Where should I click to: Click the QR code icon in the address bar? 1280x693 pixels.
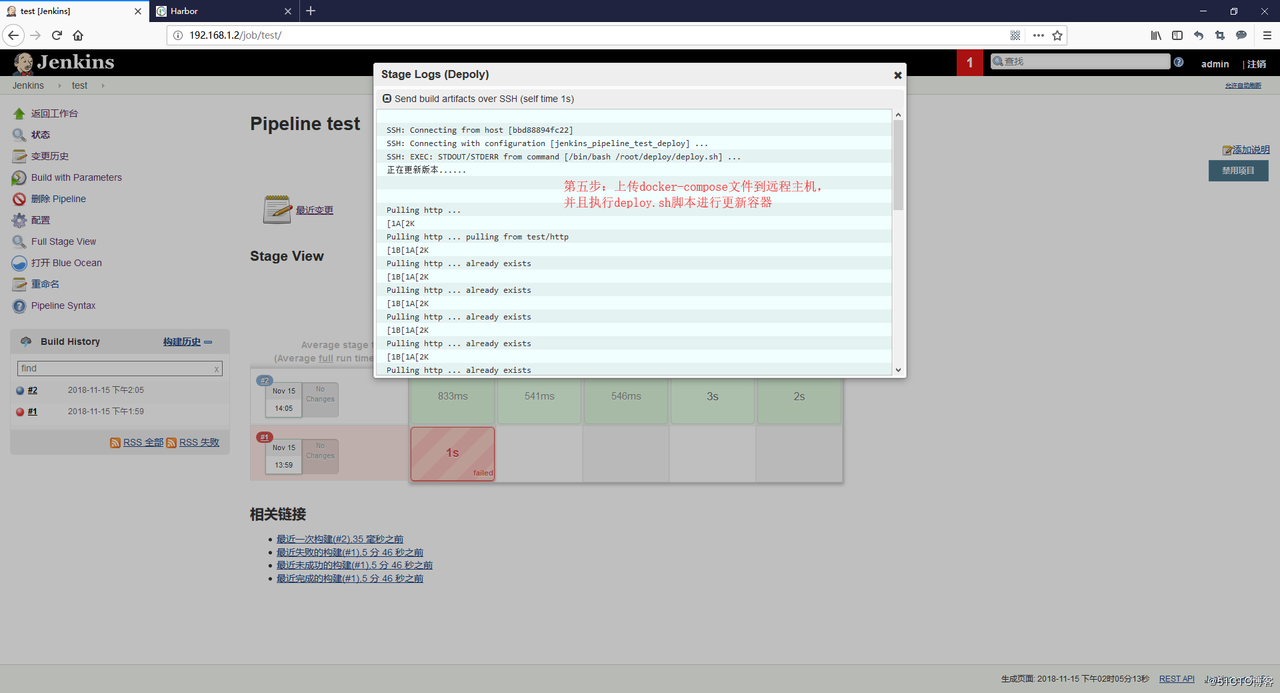click(x=1015, y=35)
